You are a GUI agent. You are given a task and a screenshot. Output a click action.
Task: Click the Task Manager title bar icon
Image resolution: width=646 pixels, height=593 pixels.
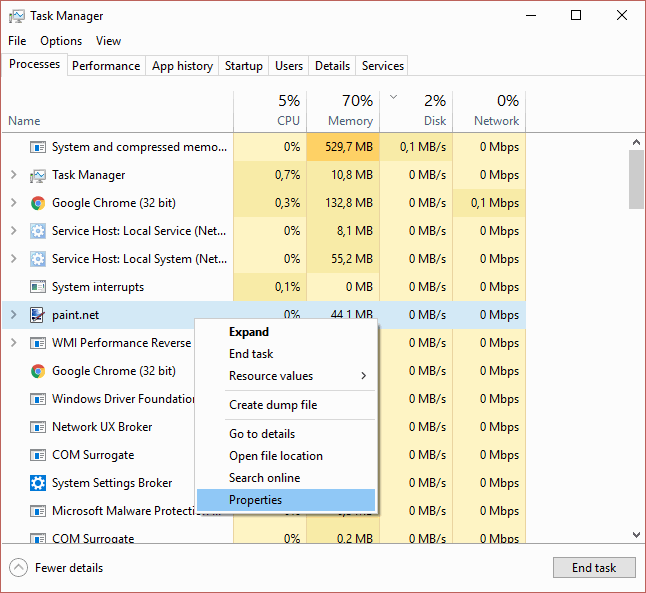coord(16,16)
